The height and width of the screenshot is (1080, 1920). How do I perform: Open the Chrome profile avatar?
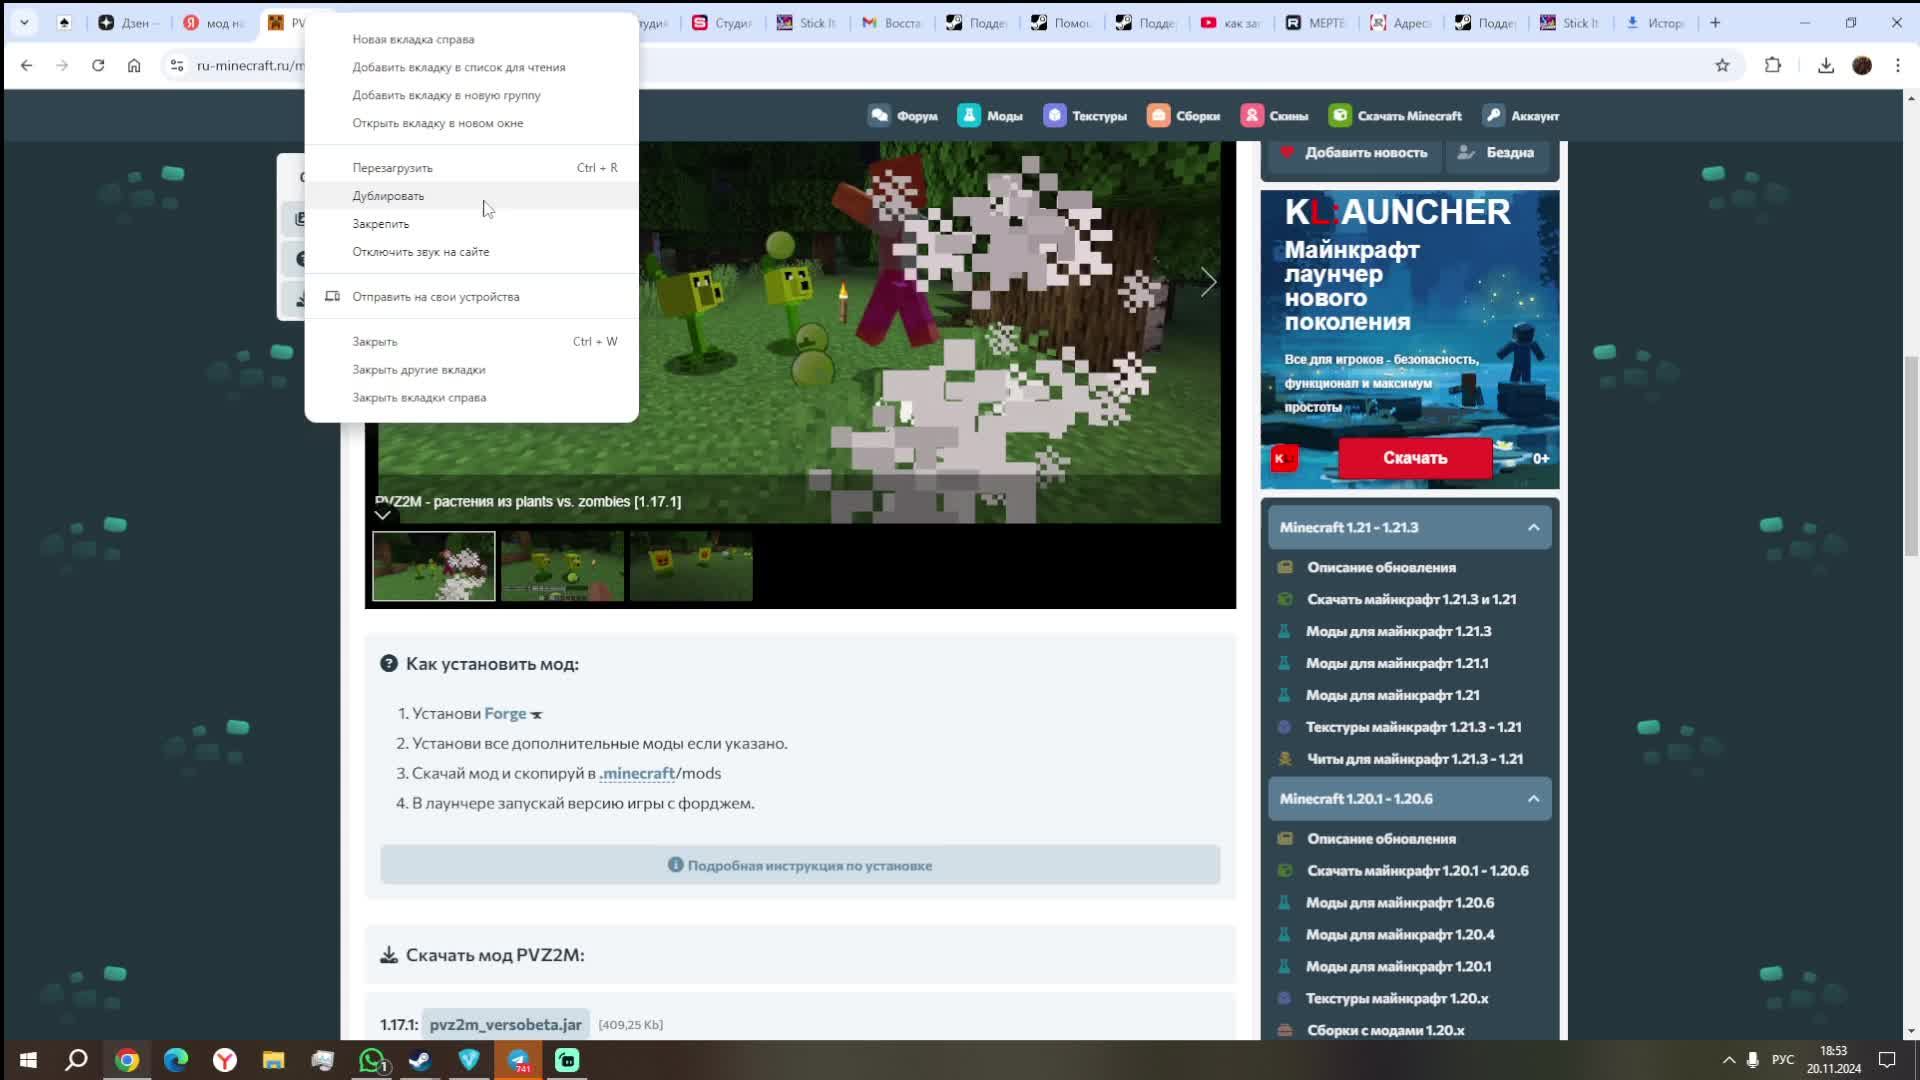coord(1862,66)
